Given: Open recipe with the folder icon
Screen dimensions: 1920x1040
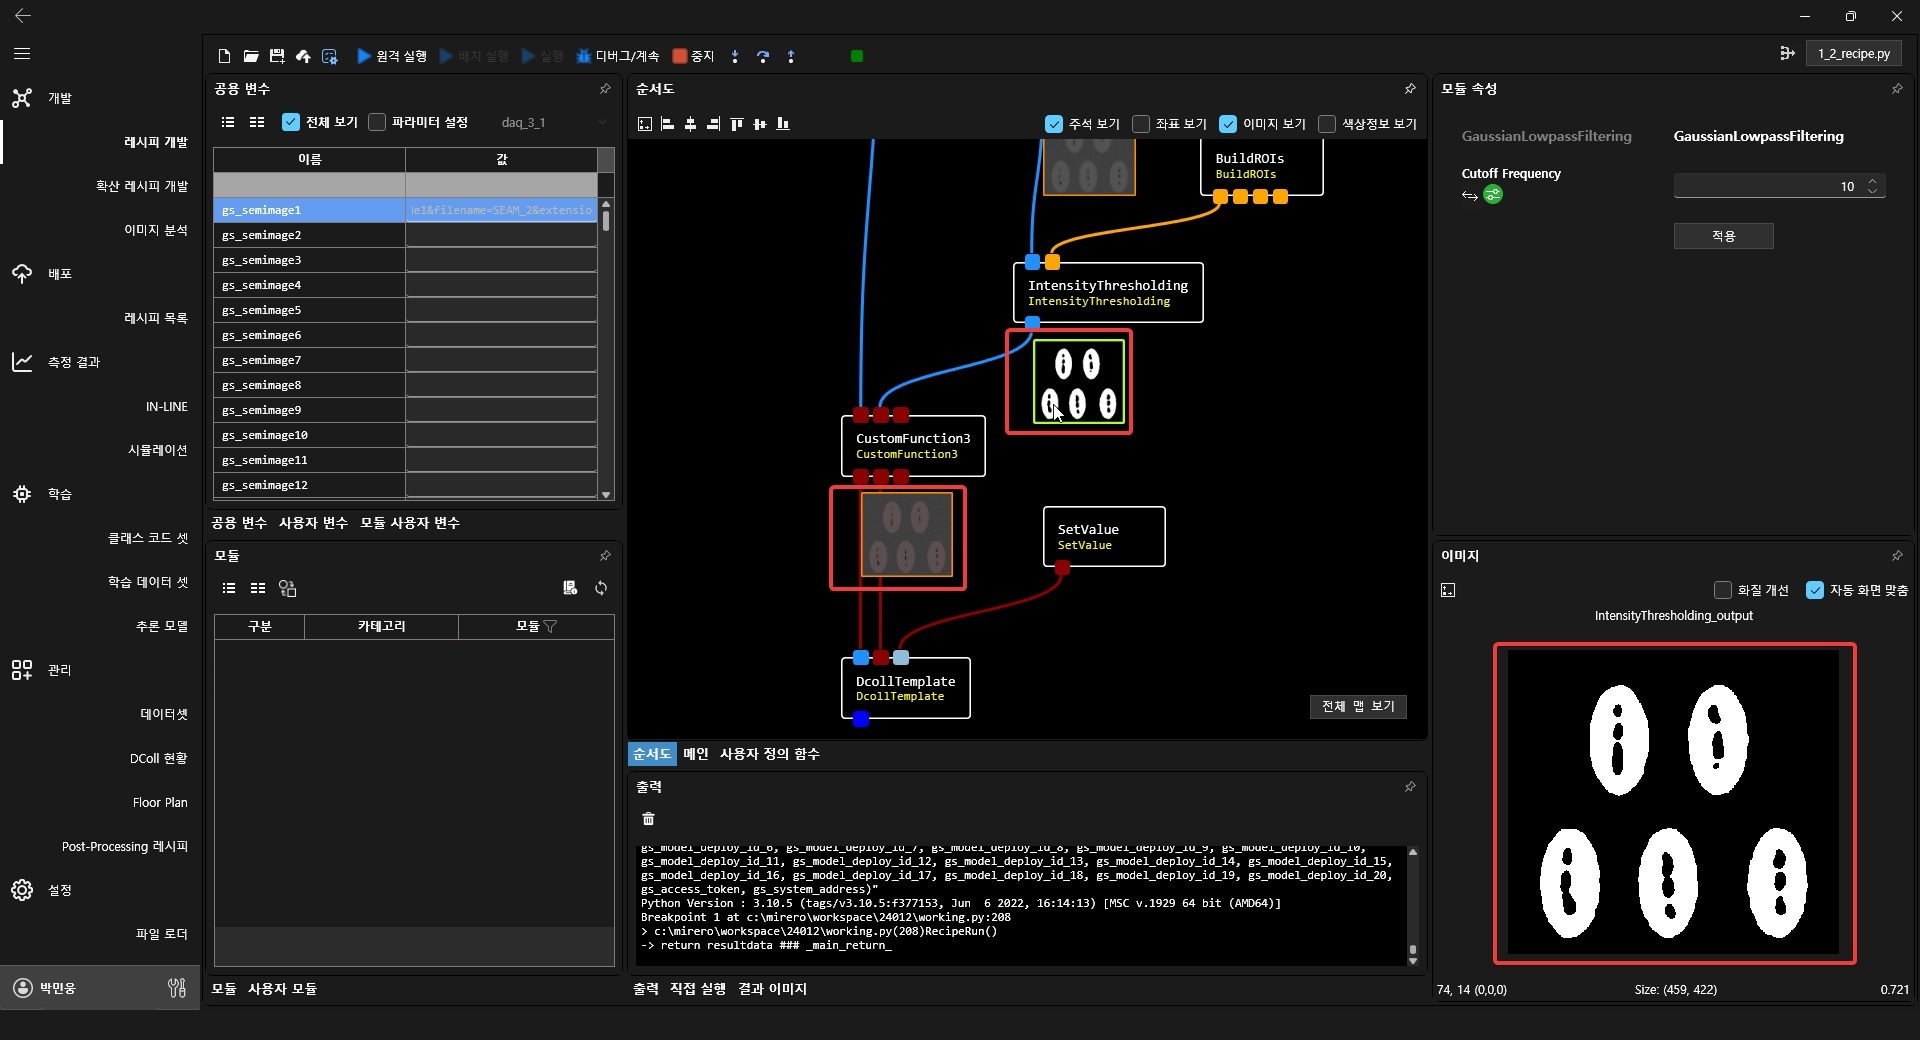Looking at the screenshot, I should (x=251, y=56).
